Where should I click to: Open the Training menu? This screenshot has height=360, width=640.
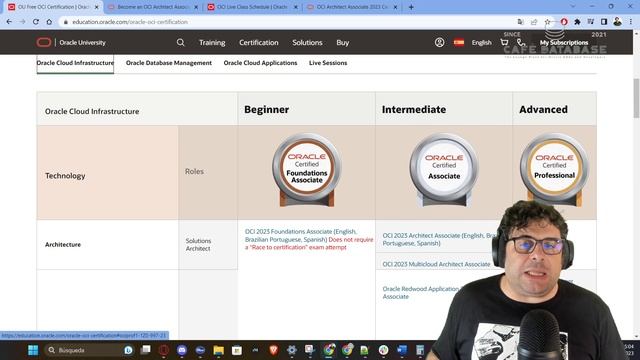click(x=212, y=42)
